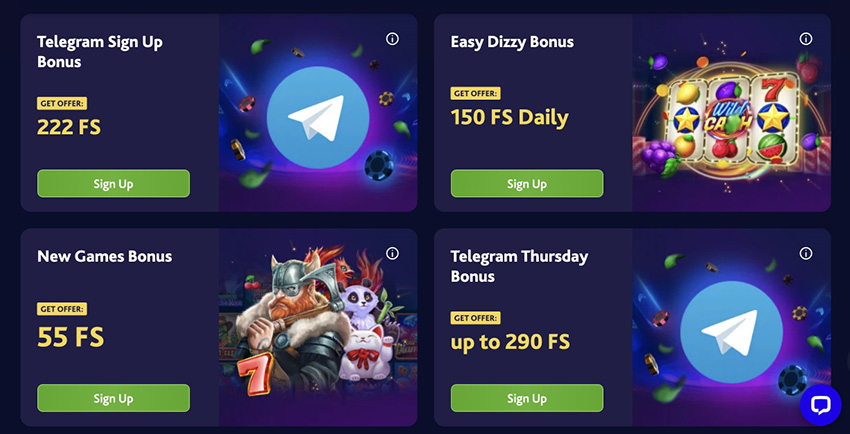Sign Up for 150 FS Daily offer
This screenshot has width=850, height=434.
pos(527,184)
